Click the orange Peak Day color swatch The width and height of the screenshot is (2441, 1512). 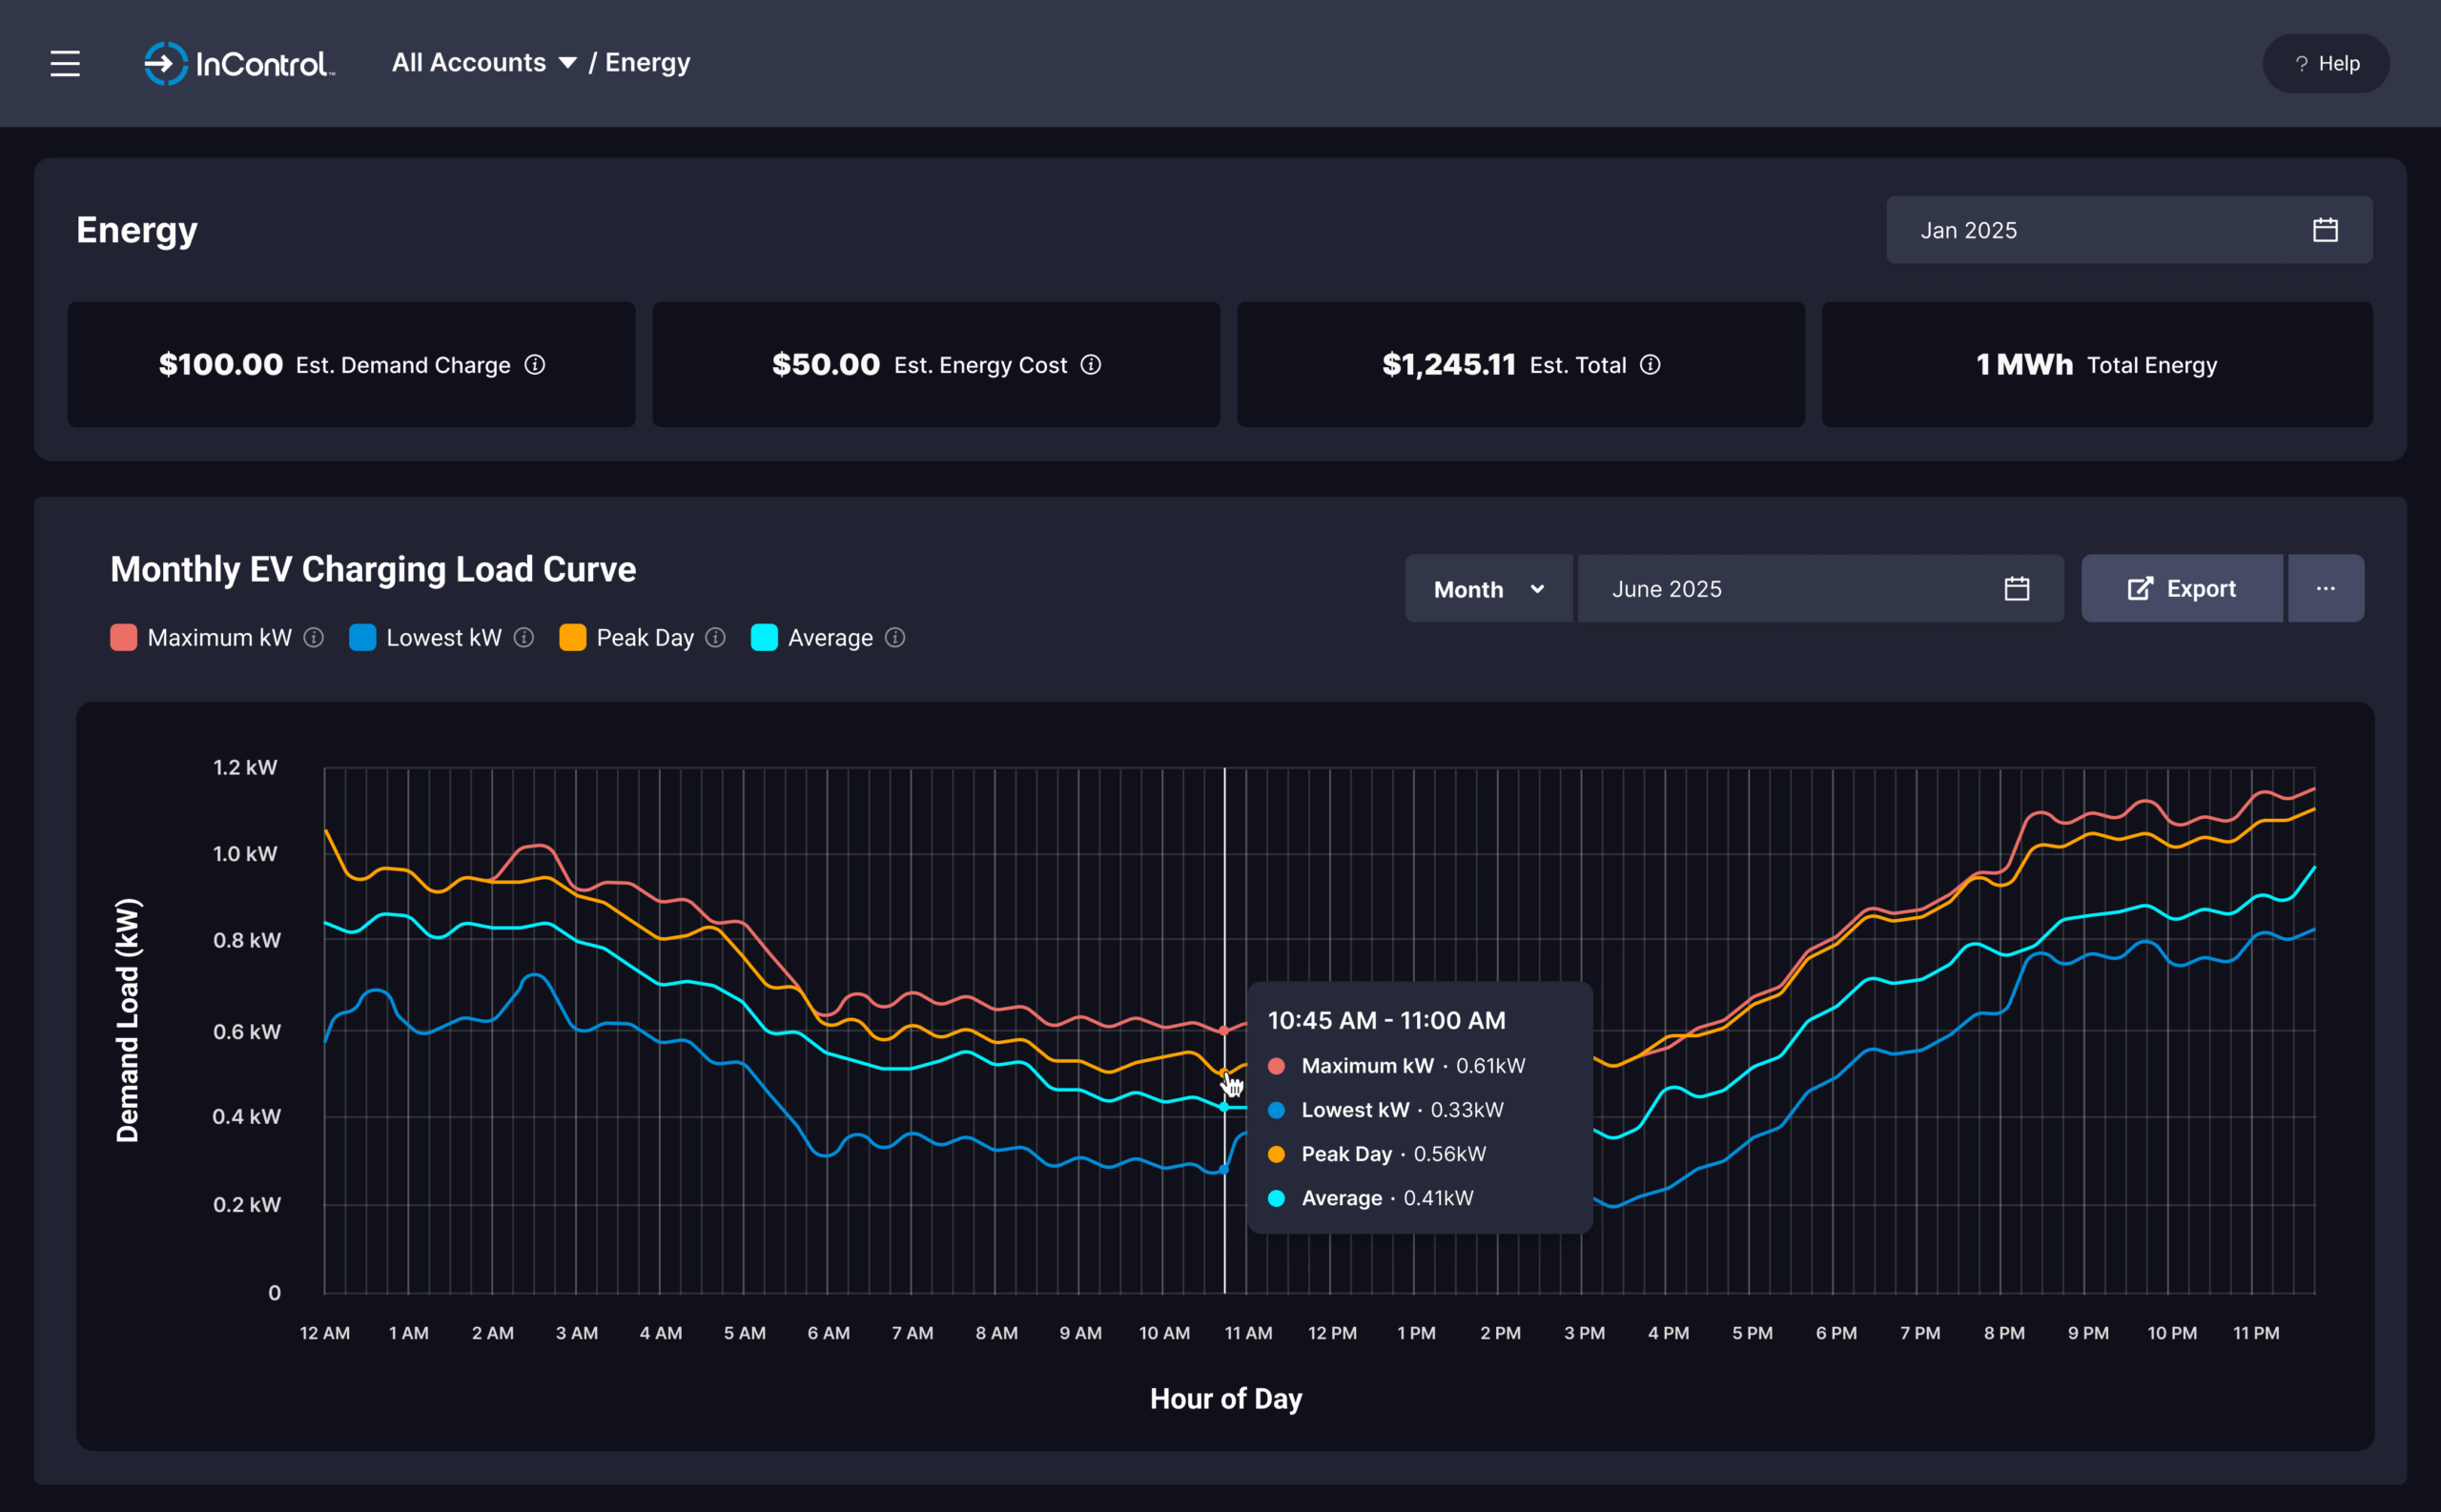click(573, 638)
